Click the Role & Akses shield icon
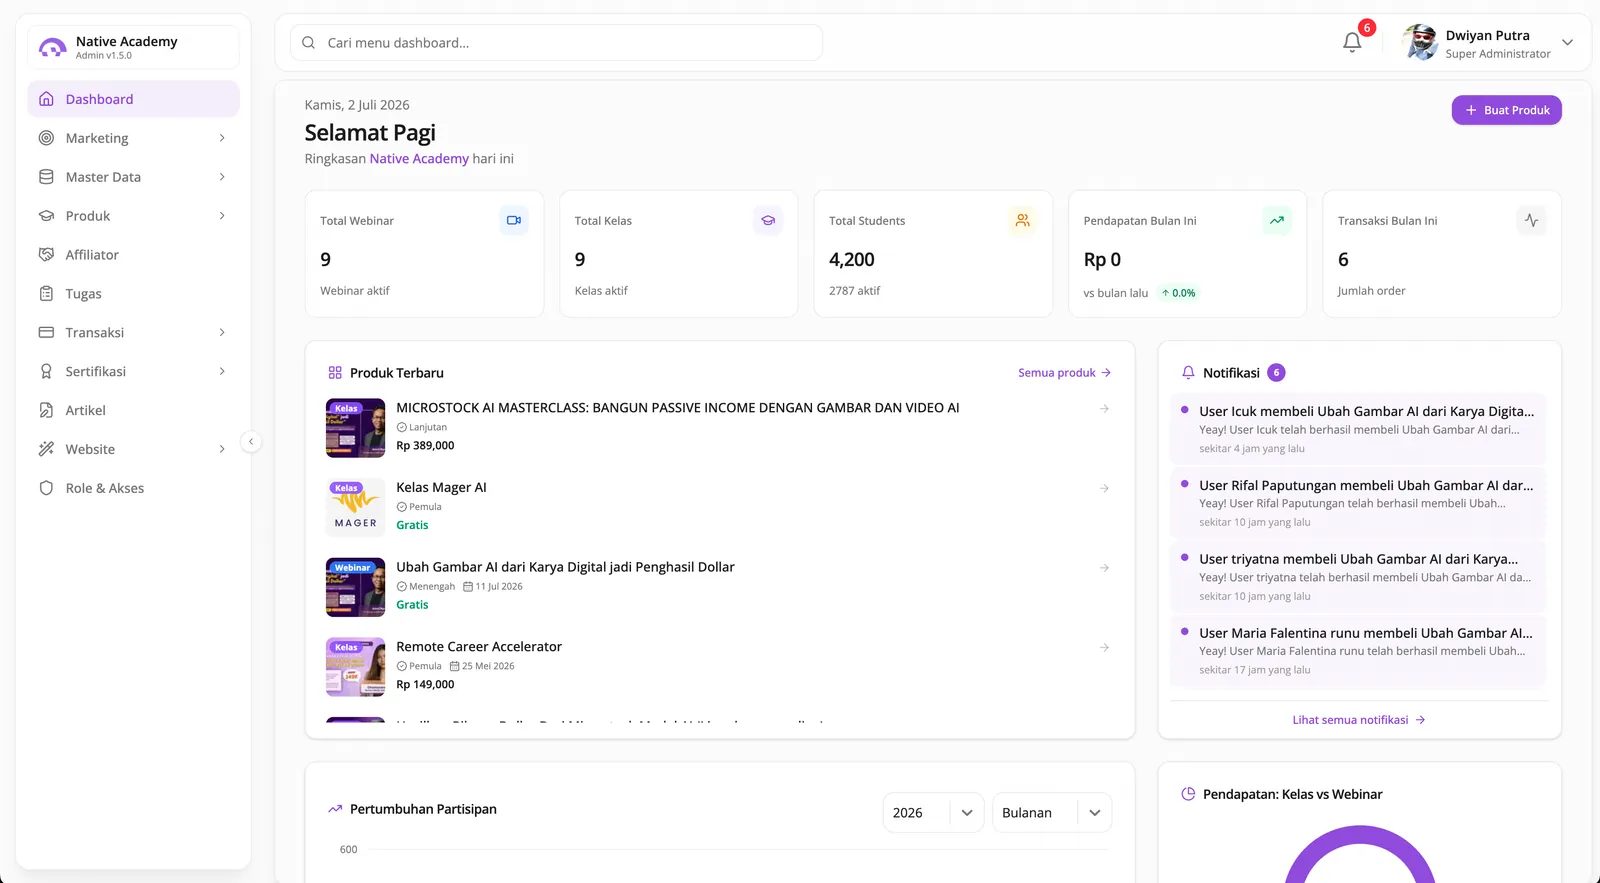The width and height of the screenshot is (1600, 883). pyautogui.click(x=46, y=488)
